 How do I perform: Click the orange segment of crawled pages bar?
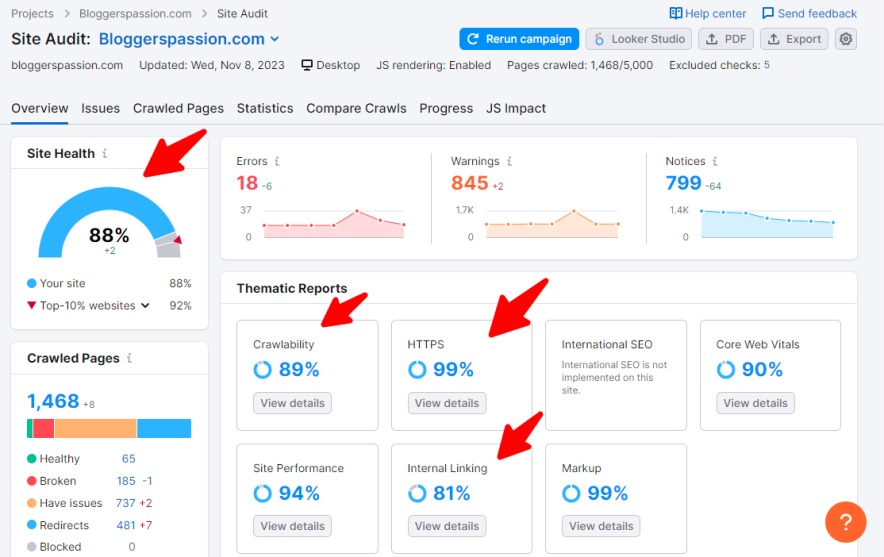tap(95, 428)
